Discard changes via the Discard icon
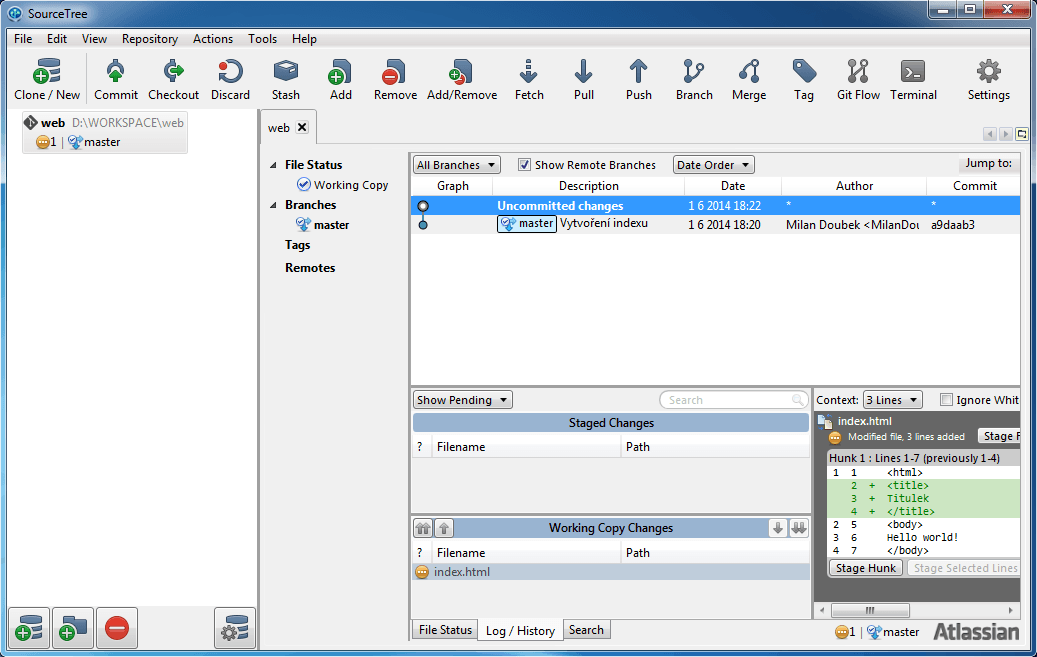1037x657 pixels. click(x=230, y=79)
